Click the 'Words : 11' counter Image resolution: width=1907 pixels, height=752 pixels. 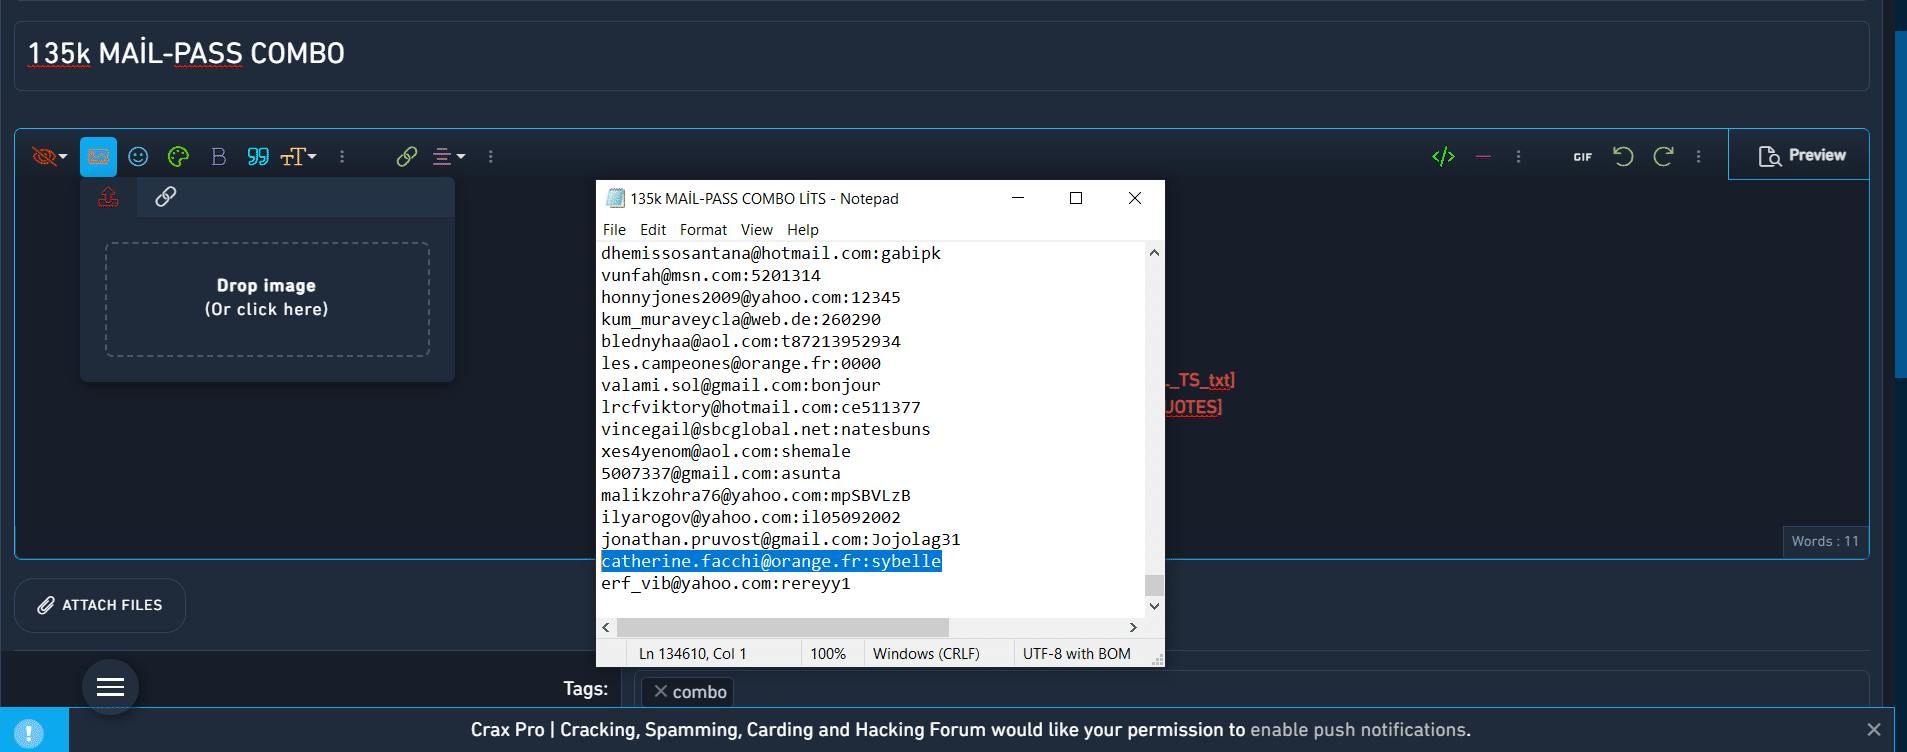pos(1825,541)
